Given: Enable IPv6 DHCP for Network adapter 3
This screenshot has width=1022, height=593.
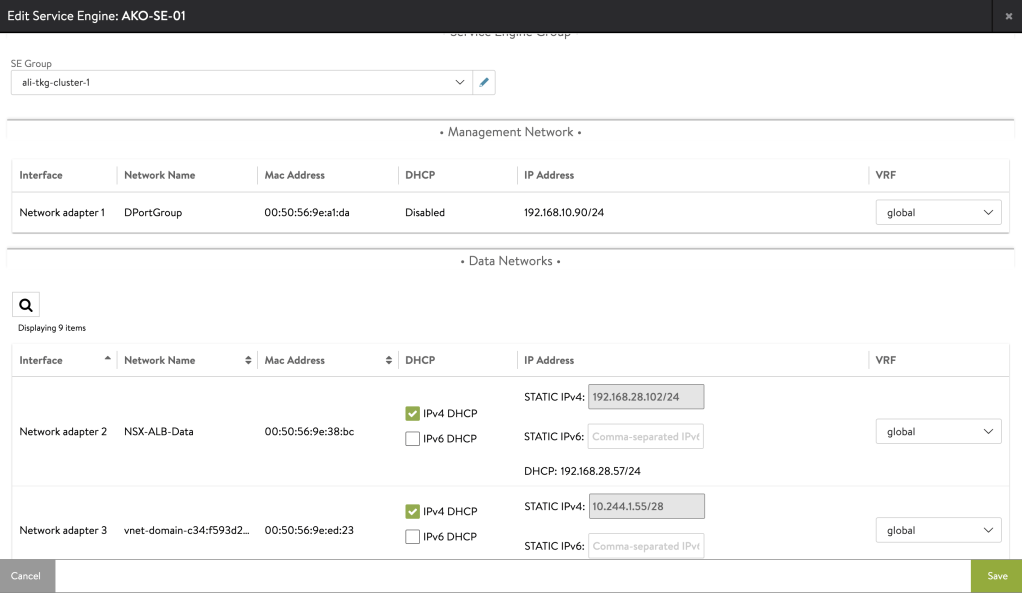Looking at the screenshot, I should pyautogui.click(x=412, y=537).
